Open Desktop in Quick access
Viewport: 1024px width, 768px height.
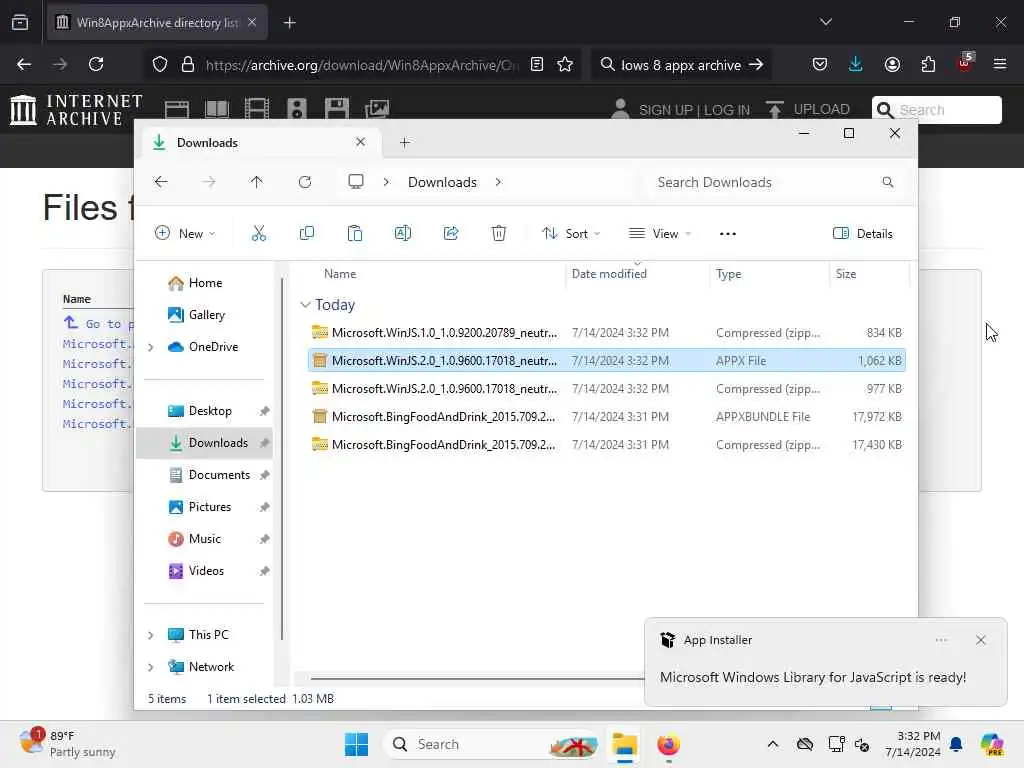click(210, 411)
